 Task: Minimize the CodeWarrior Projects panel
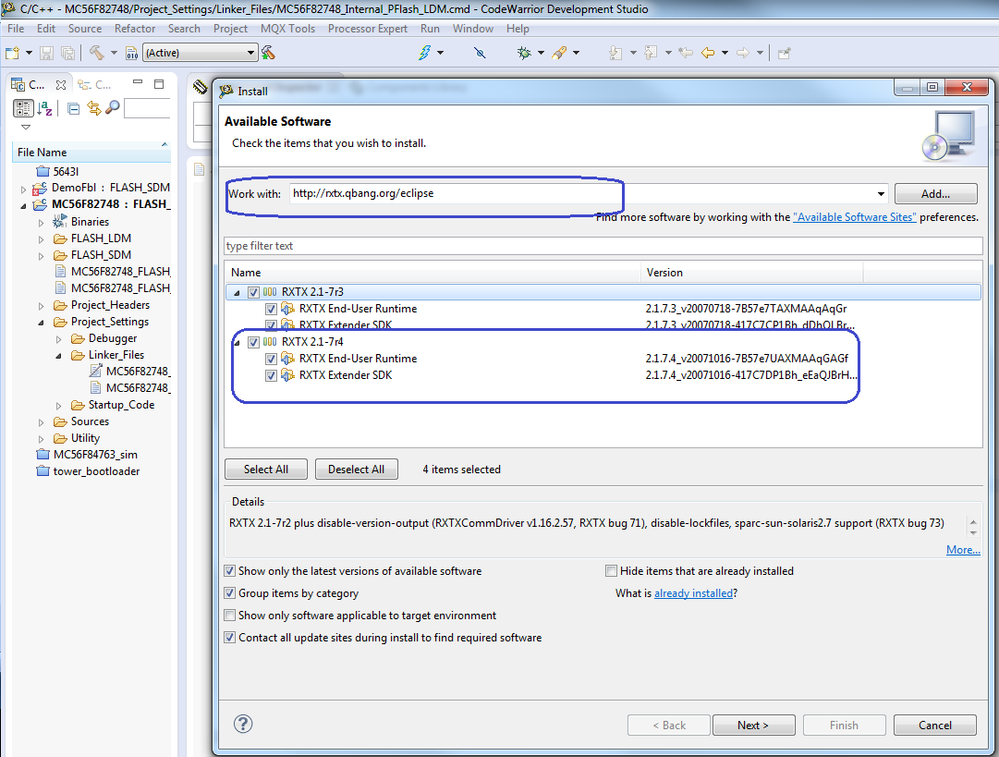point(138,83)
